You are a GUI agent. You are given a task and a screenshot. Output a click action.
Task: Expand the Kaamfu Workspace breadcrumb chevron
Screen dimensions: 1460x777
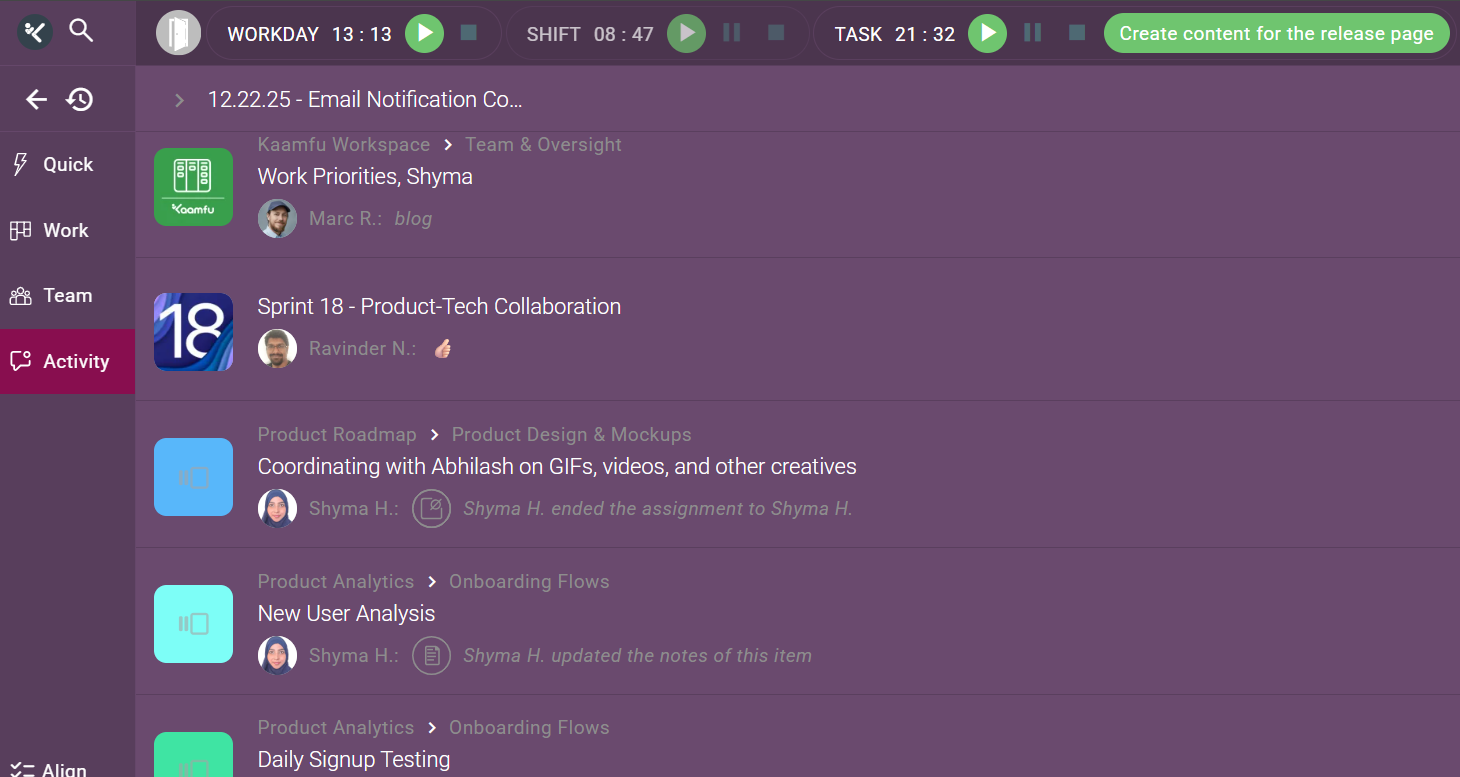pos(448,145)
